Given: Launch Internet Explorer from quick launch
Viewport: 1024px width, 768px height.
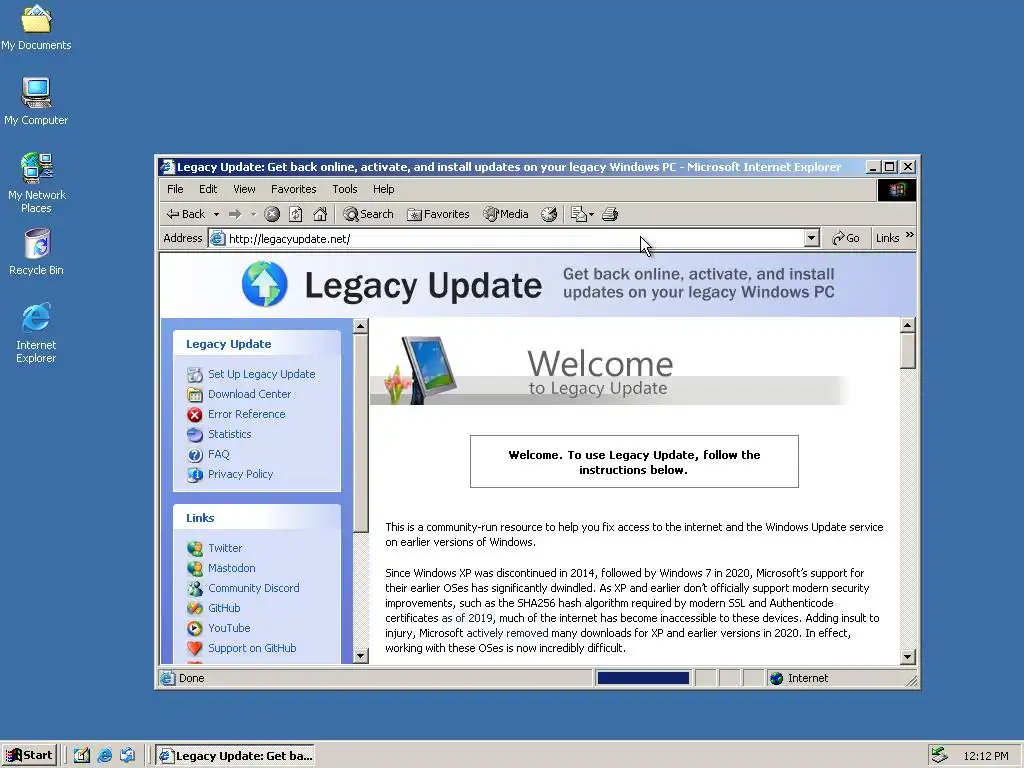Looking at the screenshot, I should 104,756.
